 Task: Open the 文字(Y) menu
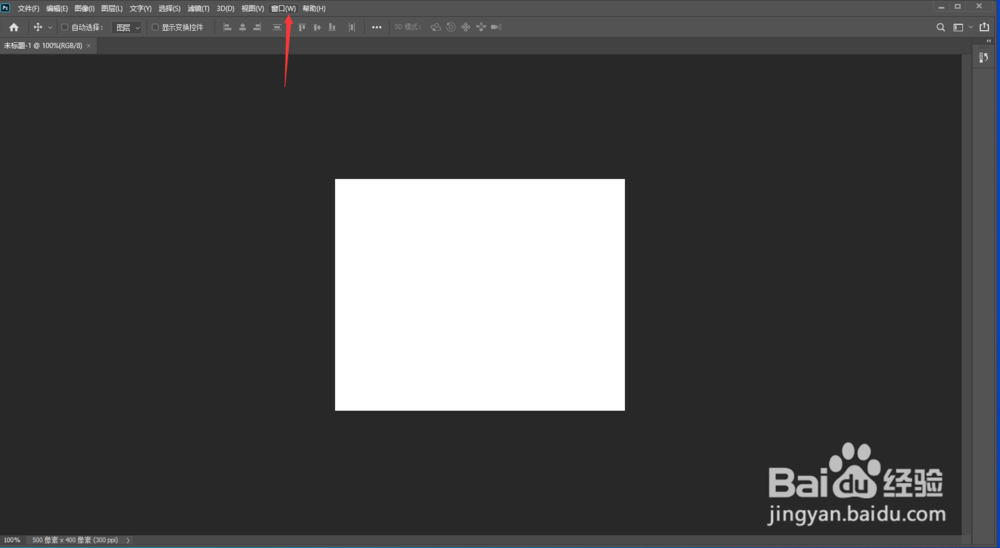(140, 9)
